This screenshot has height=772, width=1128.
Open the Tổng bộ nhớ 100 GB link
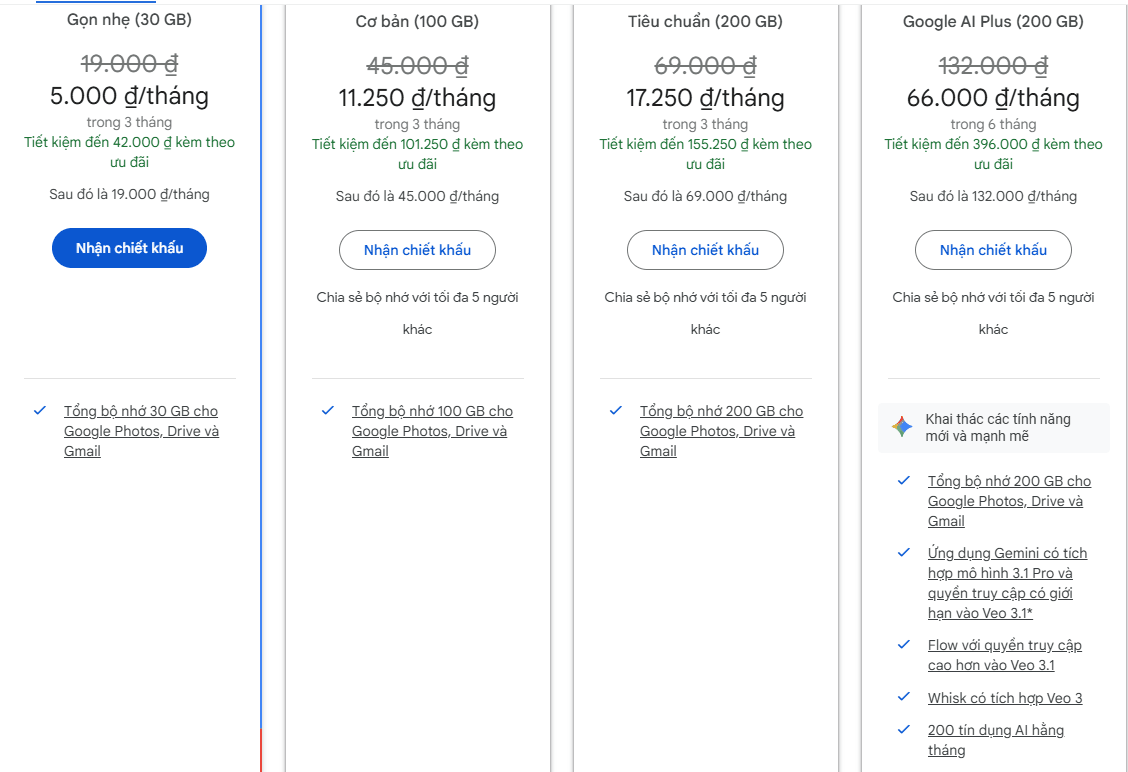tap(432, 431)
